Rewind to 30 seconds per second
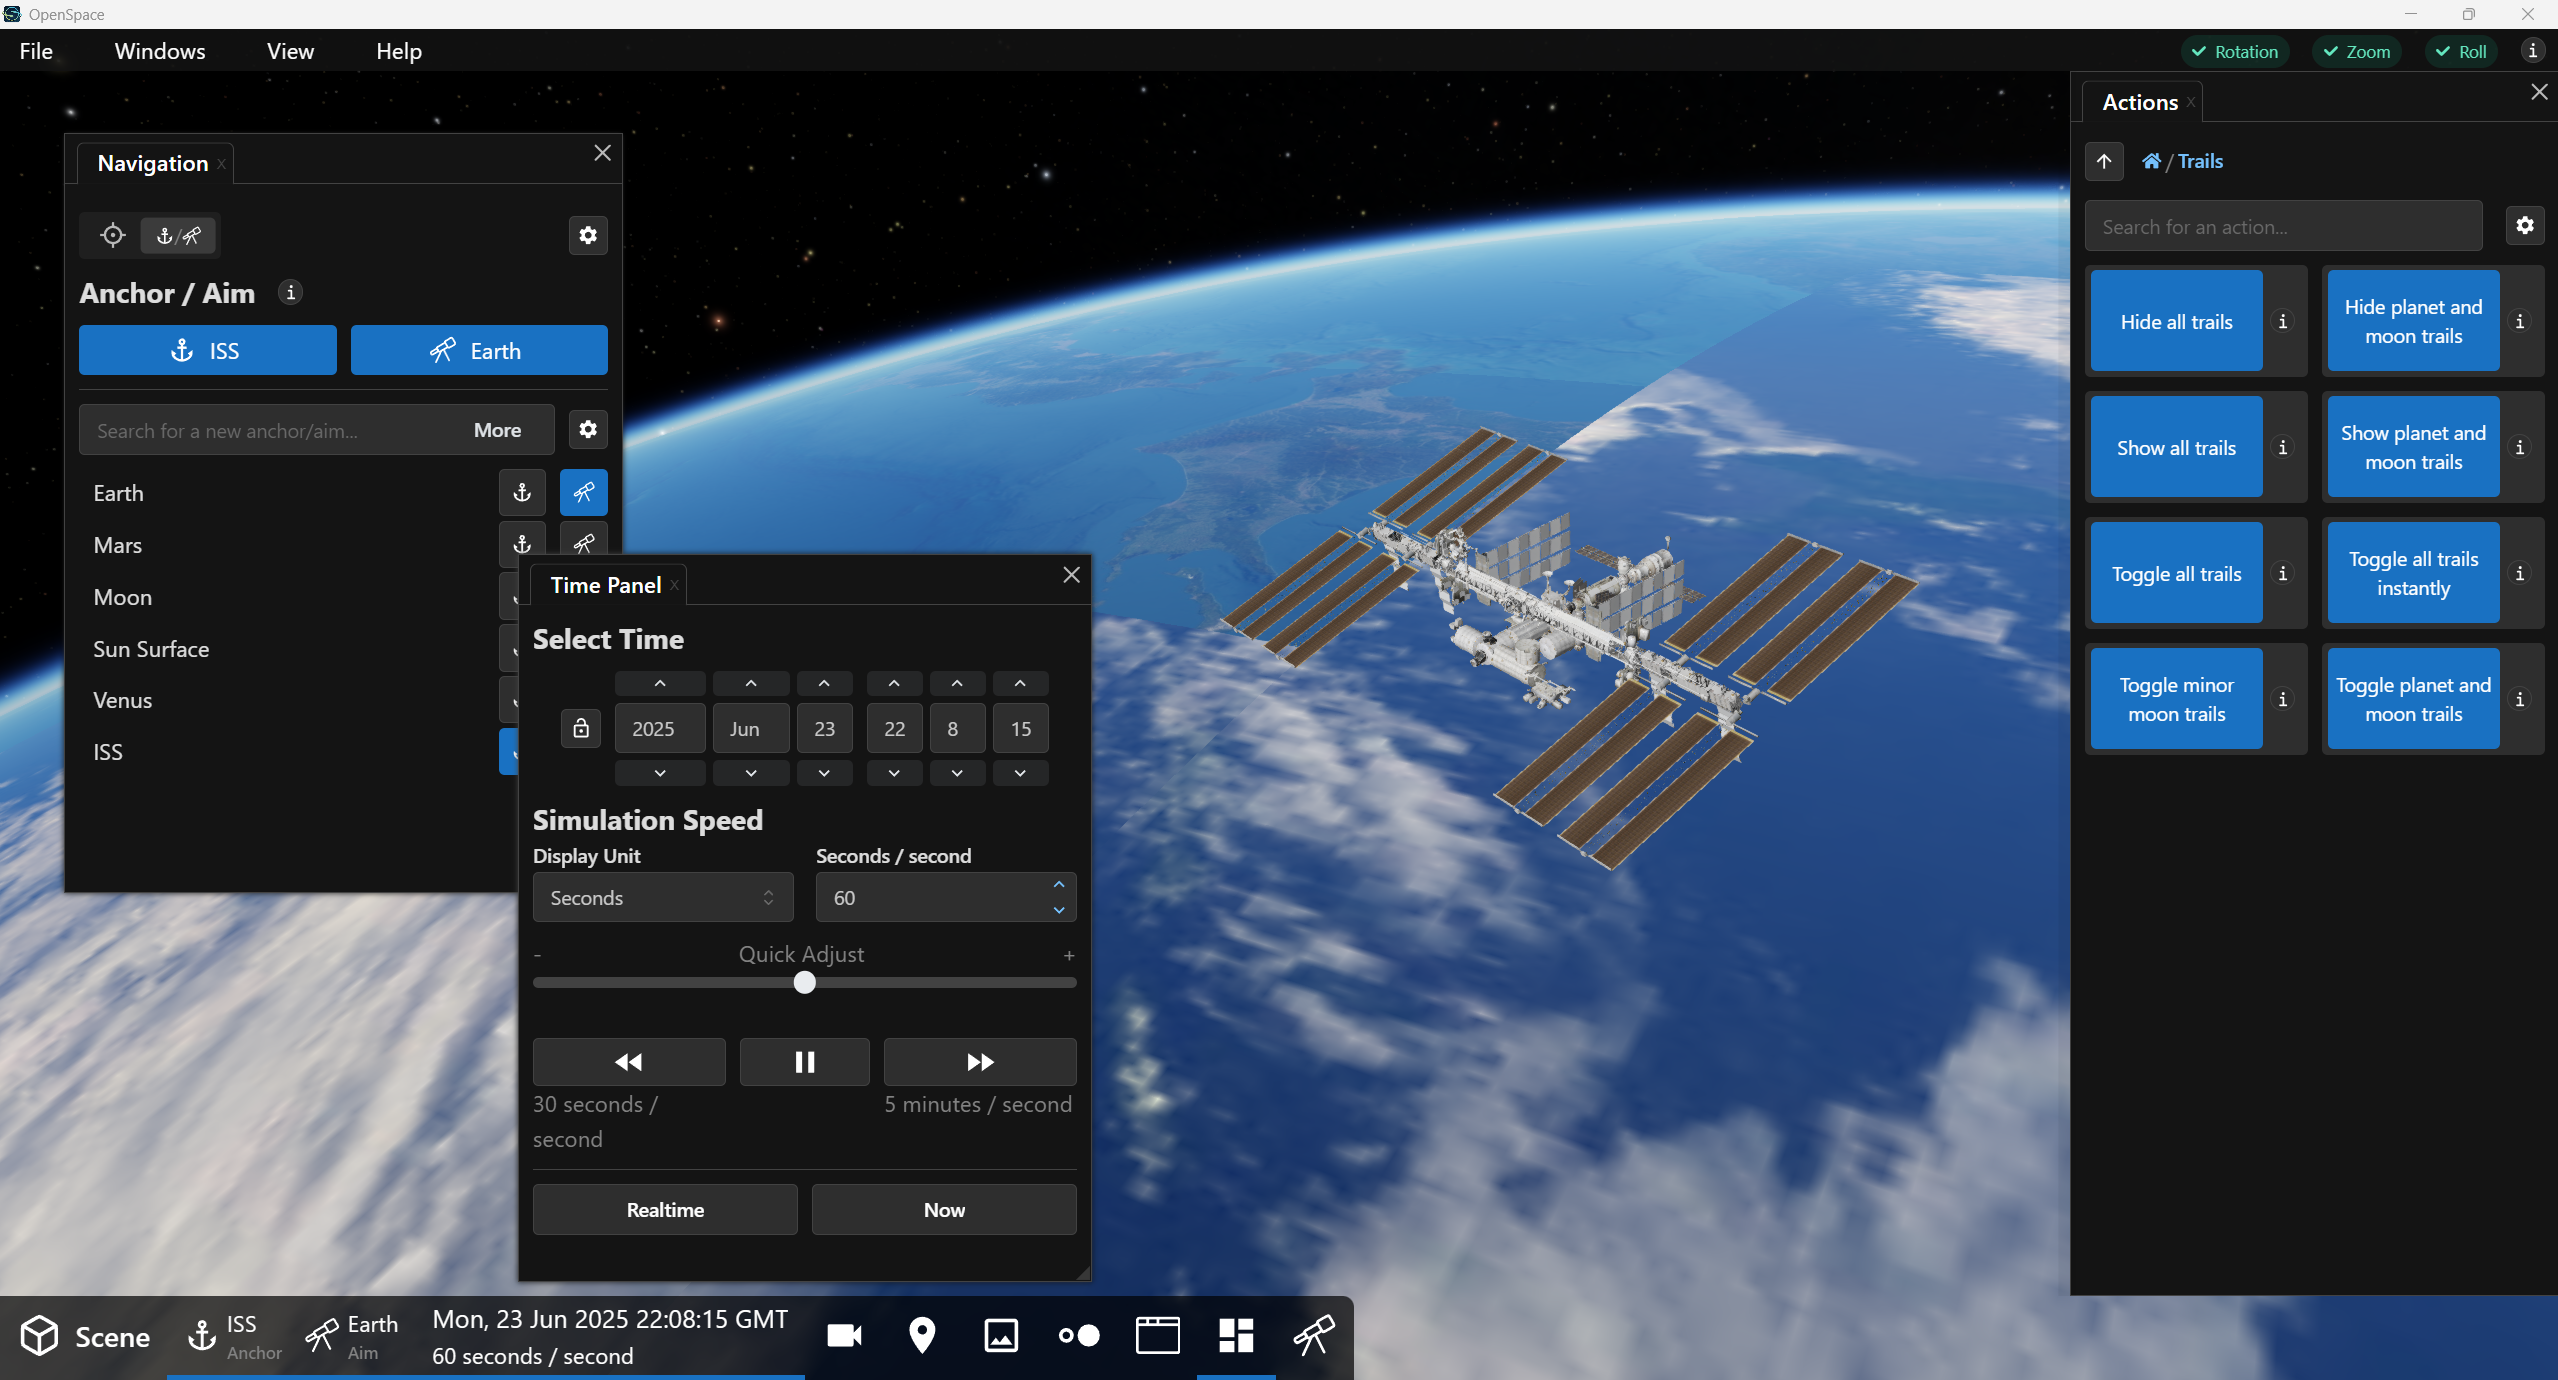The height and width of the screenshot is (1380, 2558). point(629,1062)
